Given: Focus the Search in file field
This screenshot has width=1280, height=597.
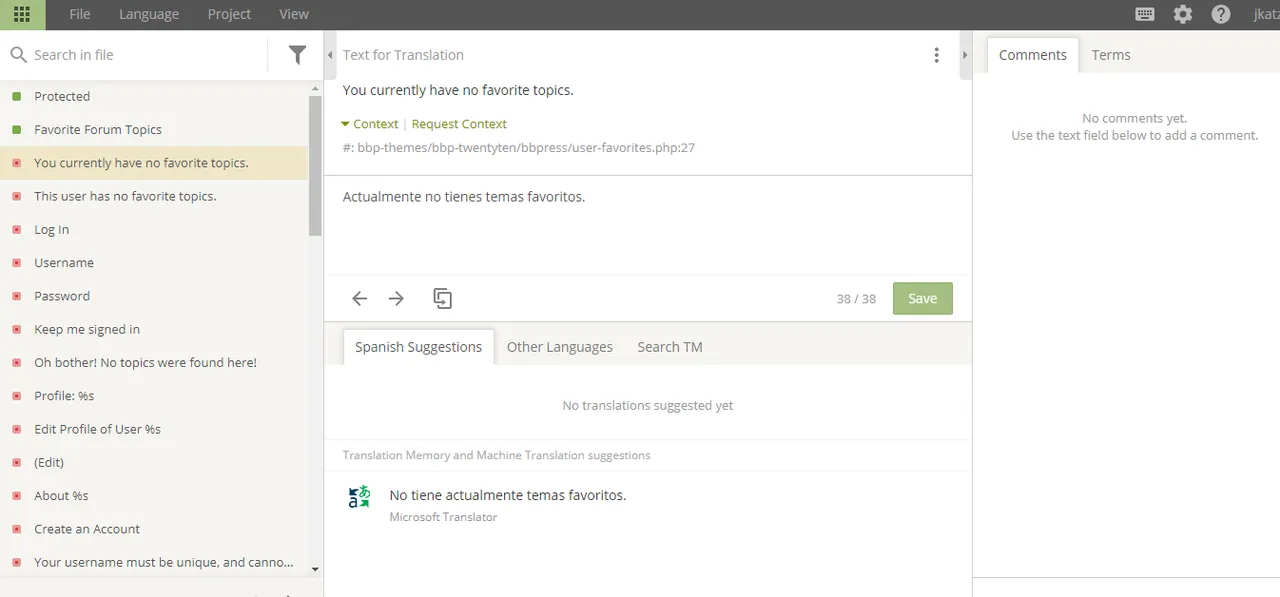Looking at the screenshot, I should tap(147, 55).
